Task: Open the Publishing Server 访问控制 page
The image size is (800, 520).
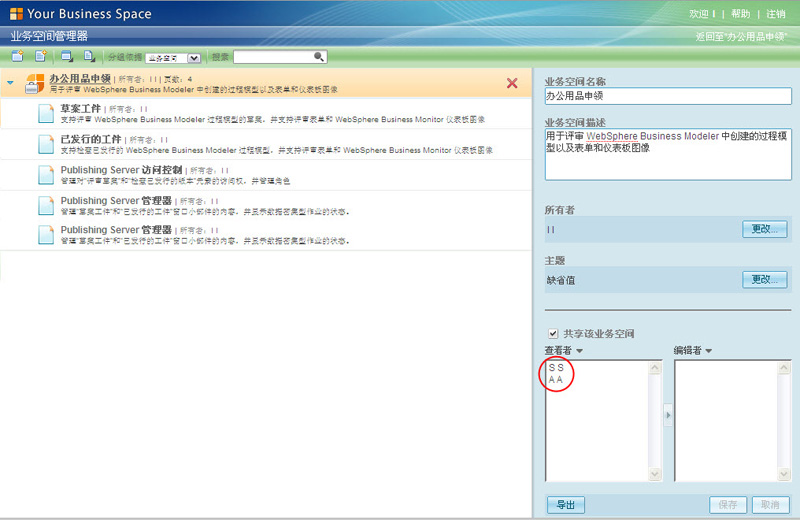Action: click(121, 170)
